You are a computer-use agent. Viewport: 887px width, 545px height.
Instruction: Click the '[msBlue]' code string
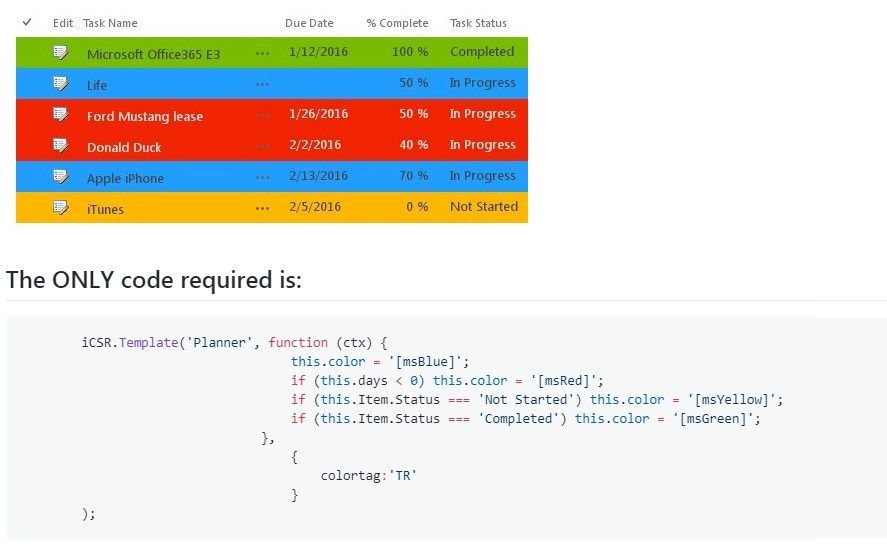(428, 362)
